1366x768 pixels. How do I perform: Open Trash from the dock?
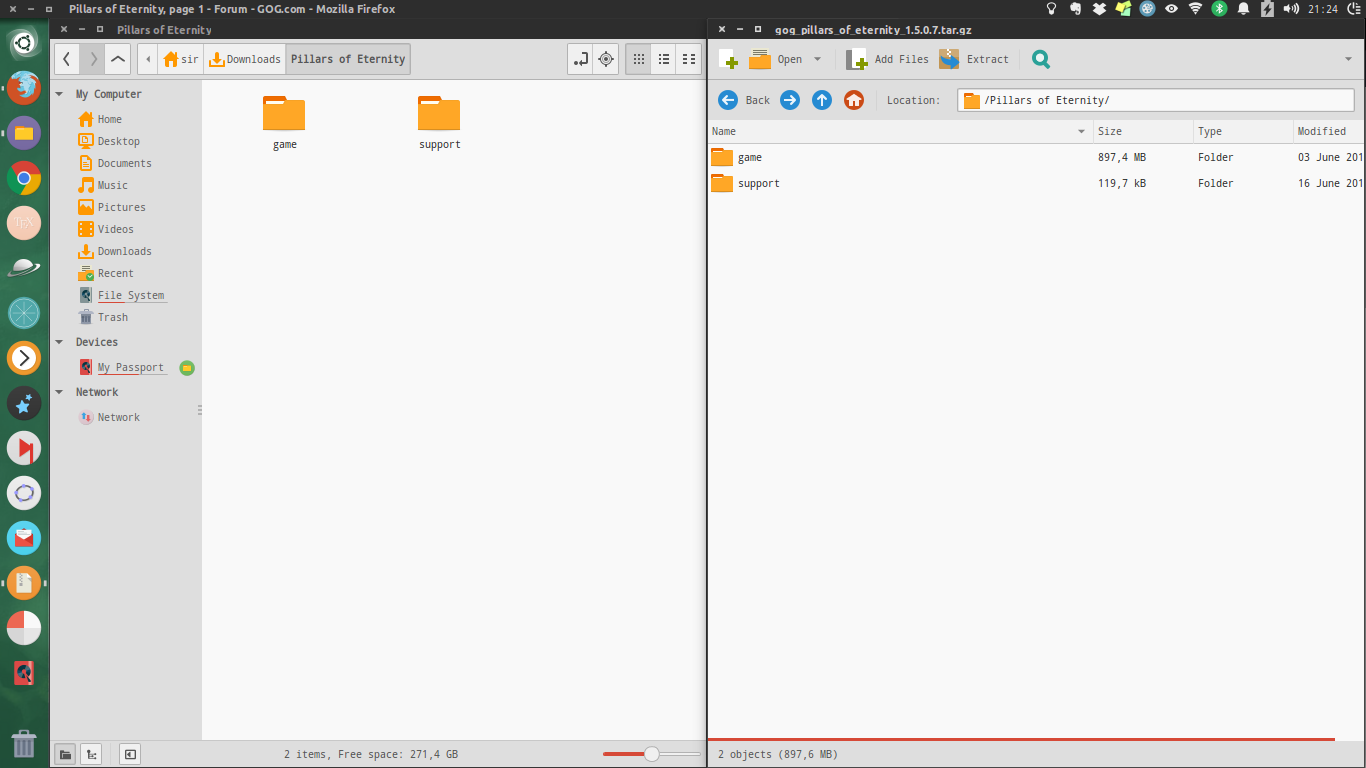point(24,744)
